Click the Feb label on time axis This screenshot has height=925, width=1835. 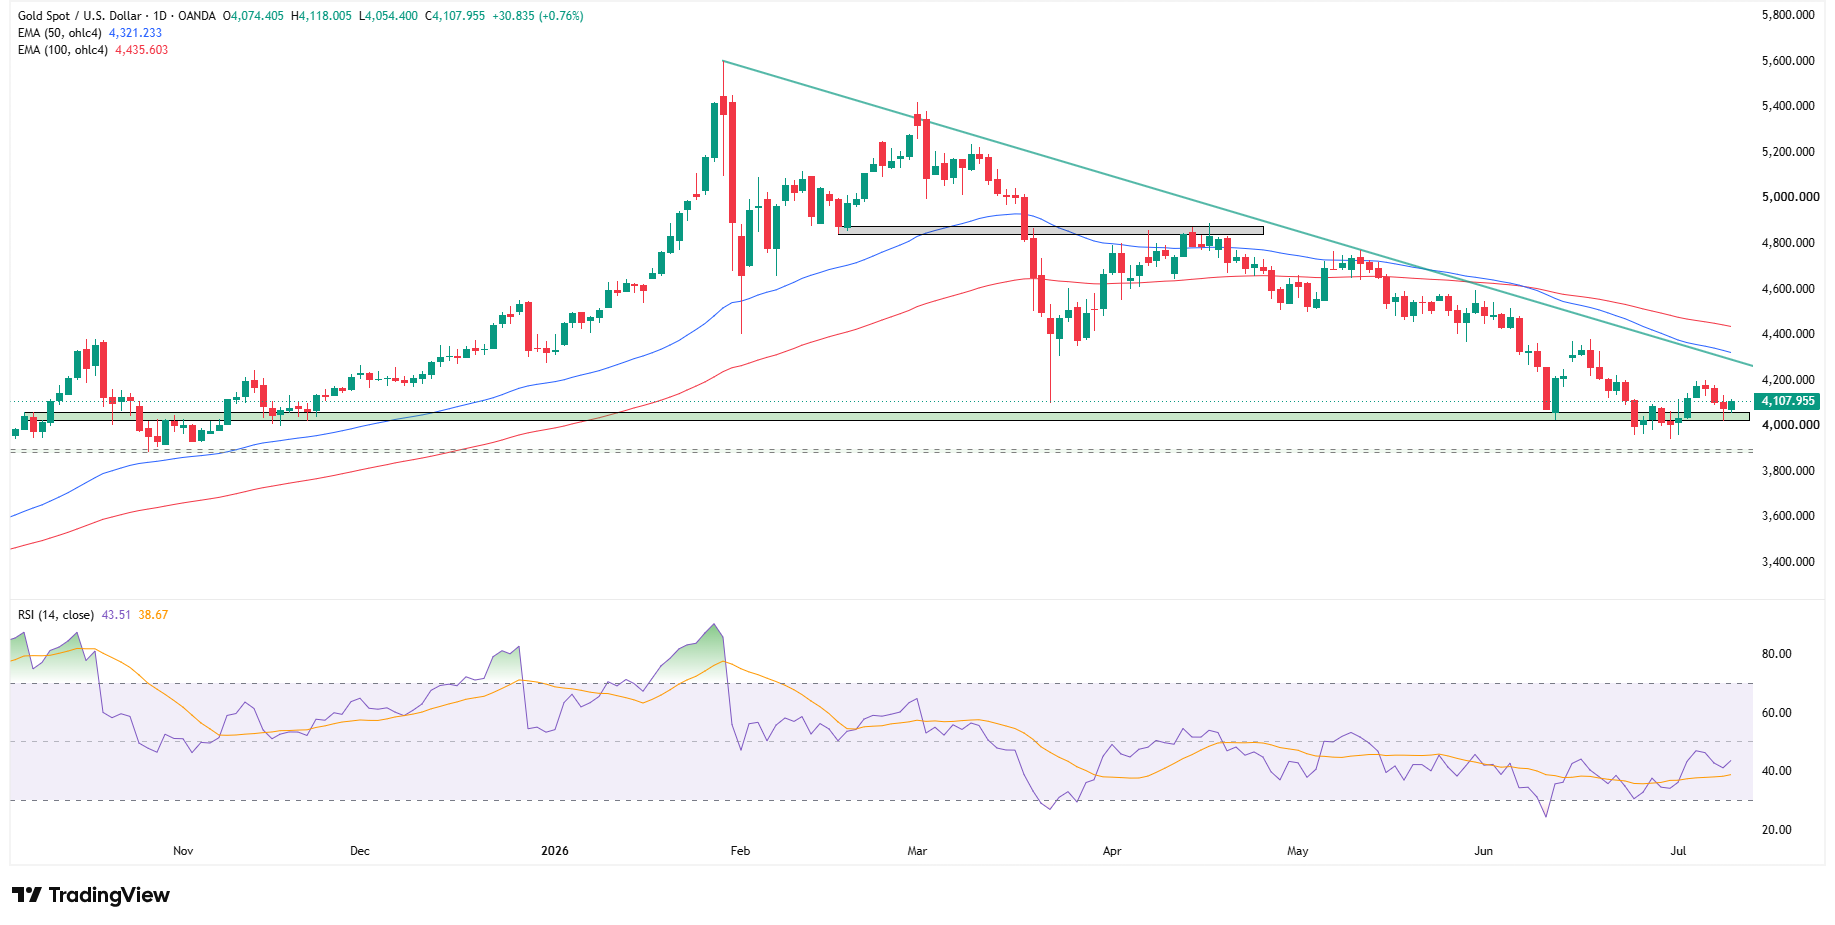(x=740, y=851)
